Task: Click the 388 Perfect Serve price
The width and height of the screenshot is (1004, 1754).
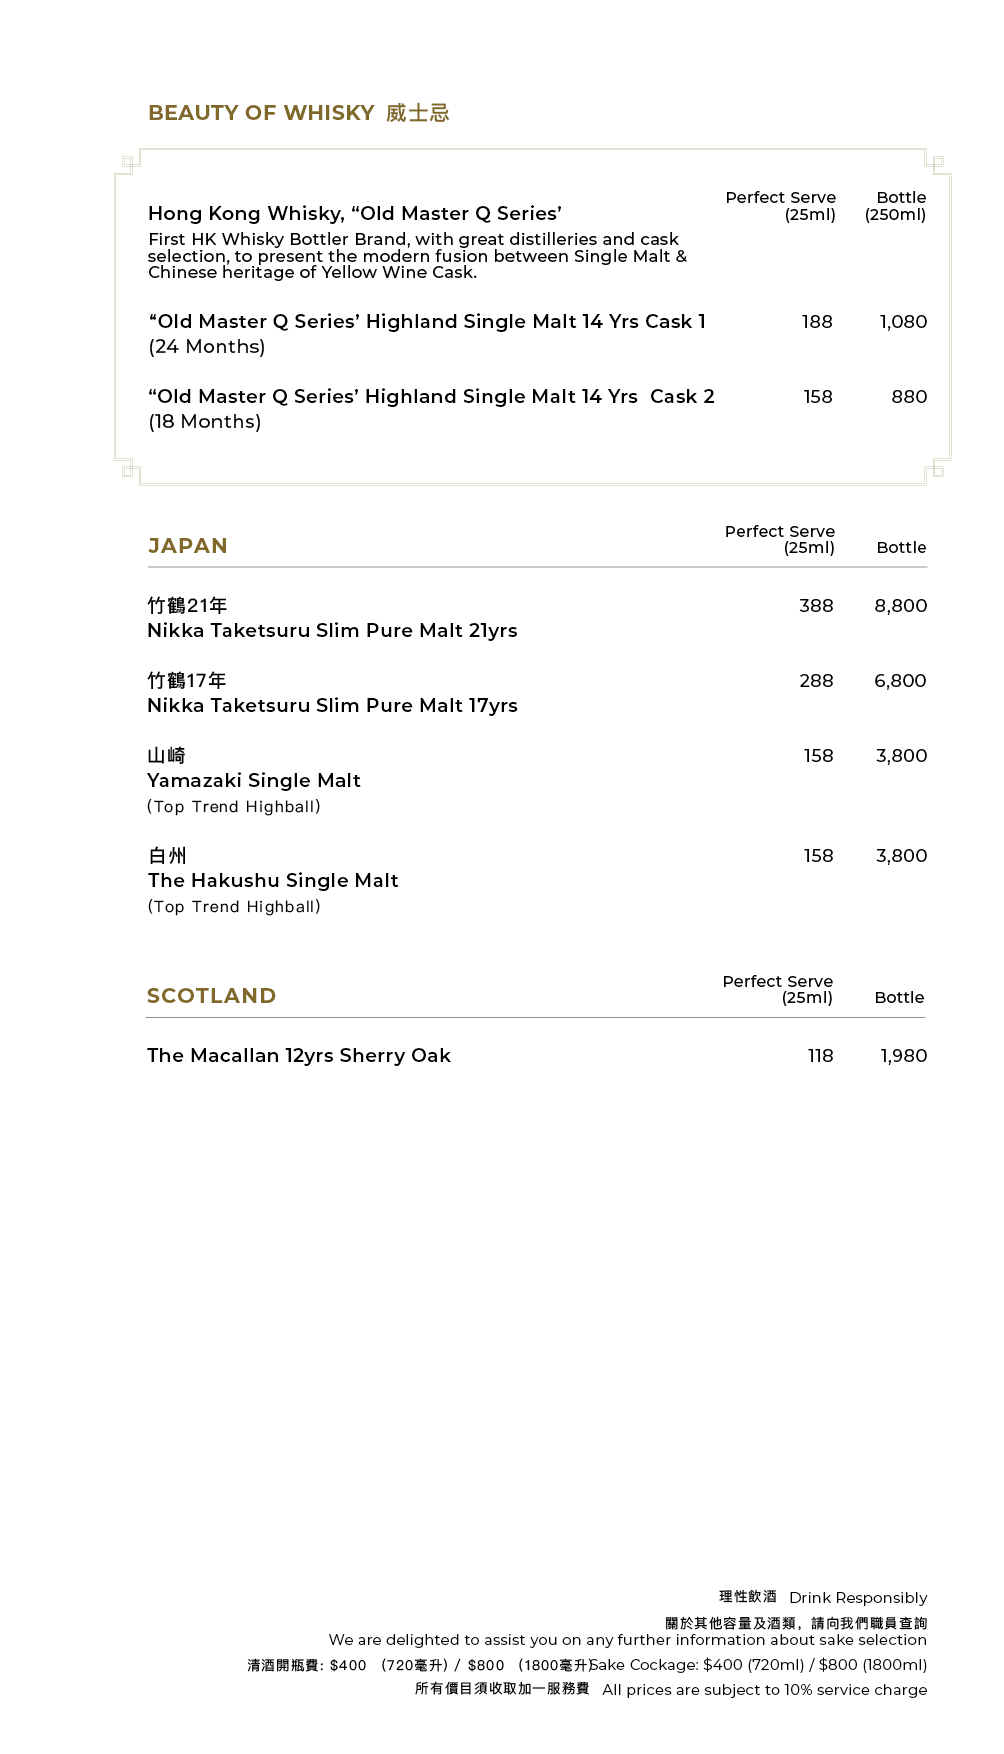Action: 816,606
